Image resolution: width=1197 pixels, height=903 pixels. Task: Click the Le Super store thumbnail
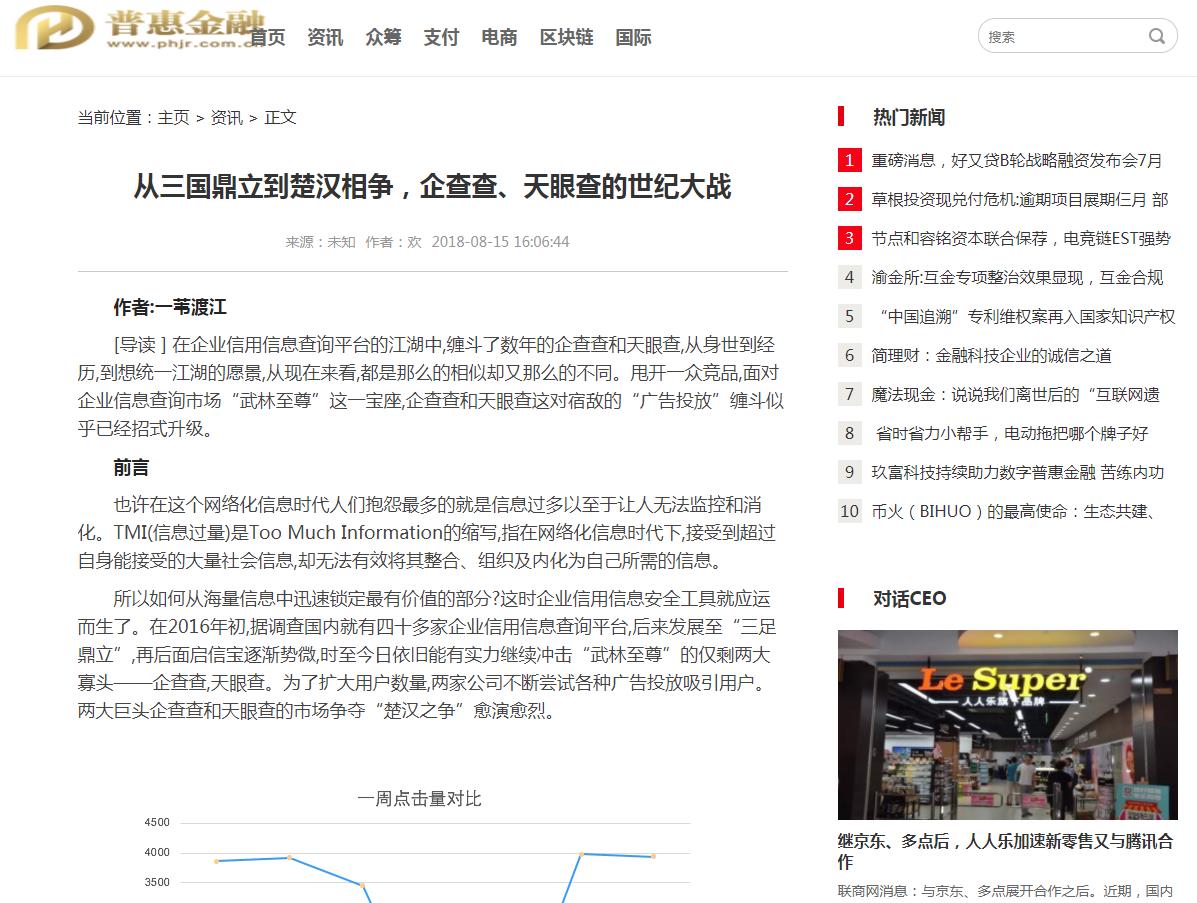(x=1008, y=724)
